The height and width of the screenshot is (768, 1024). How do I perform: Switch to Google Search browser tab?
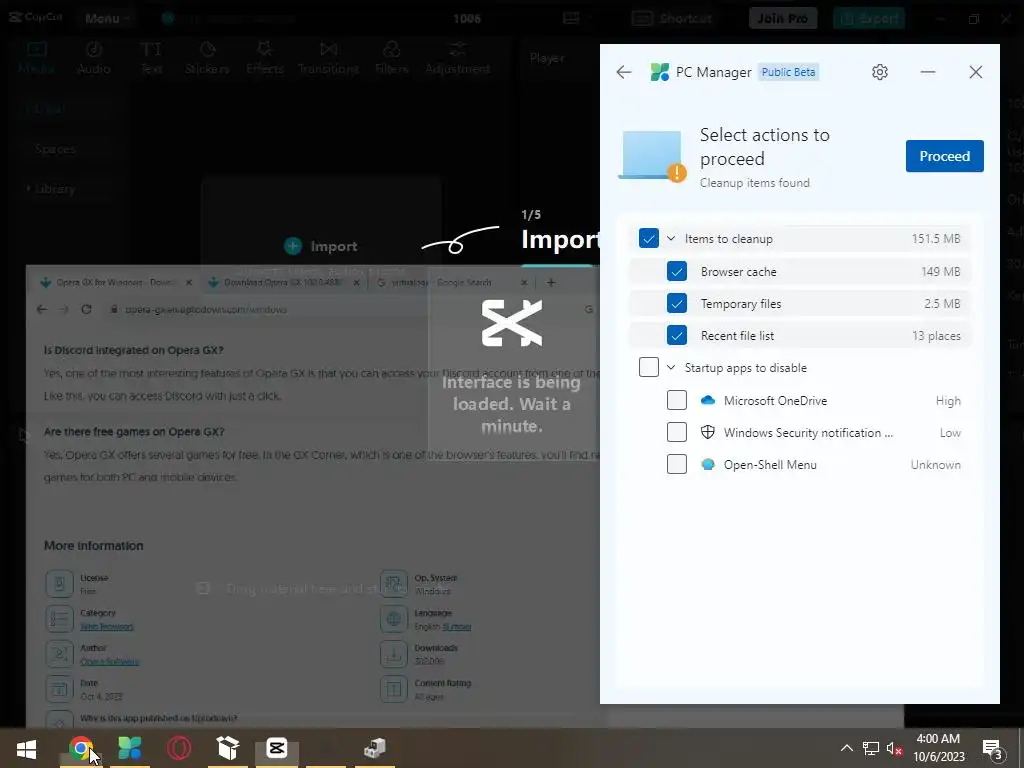pos(452,283)
